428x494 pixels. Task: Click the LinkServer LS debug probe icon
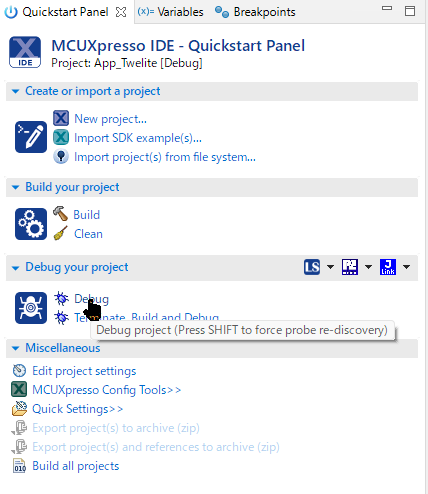tap(312, 267)
